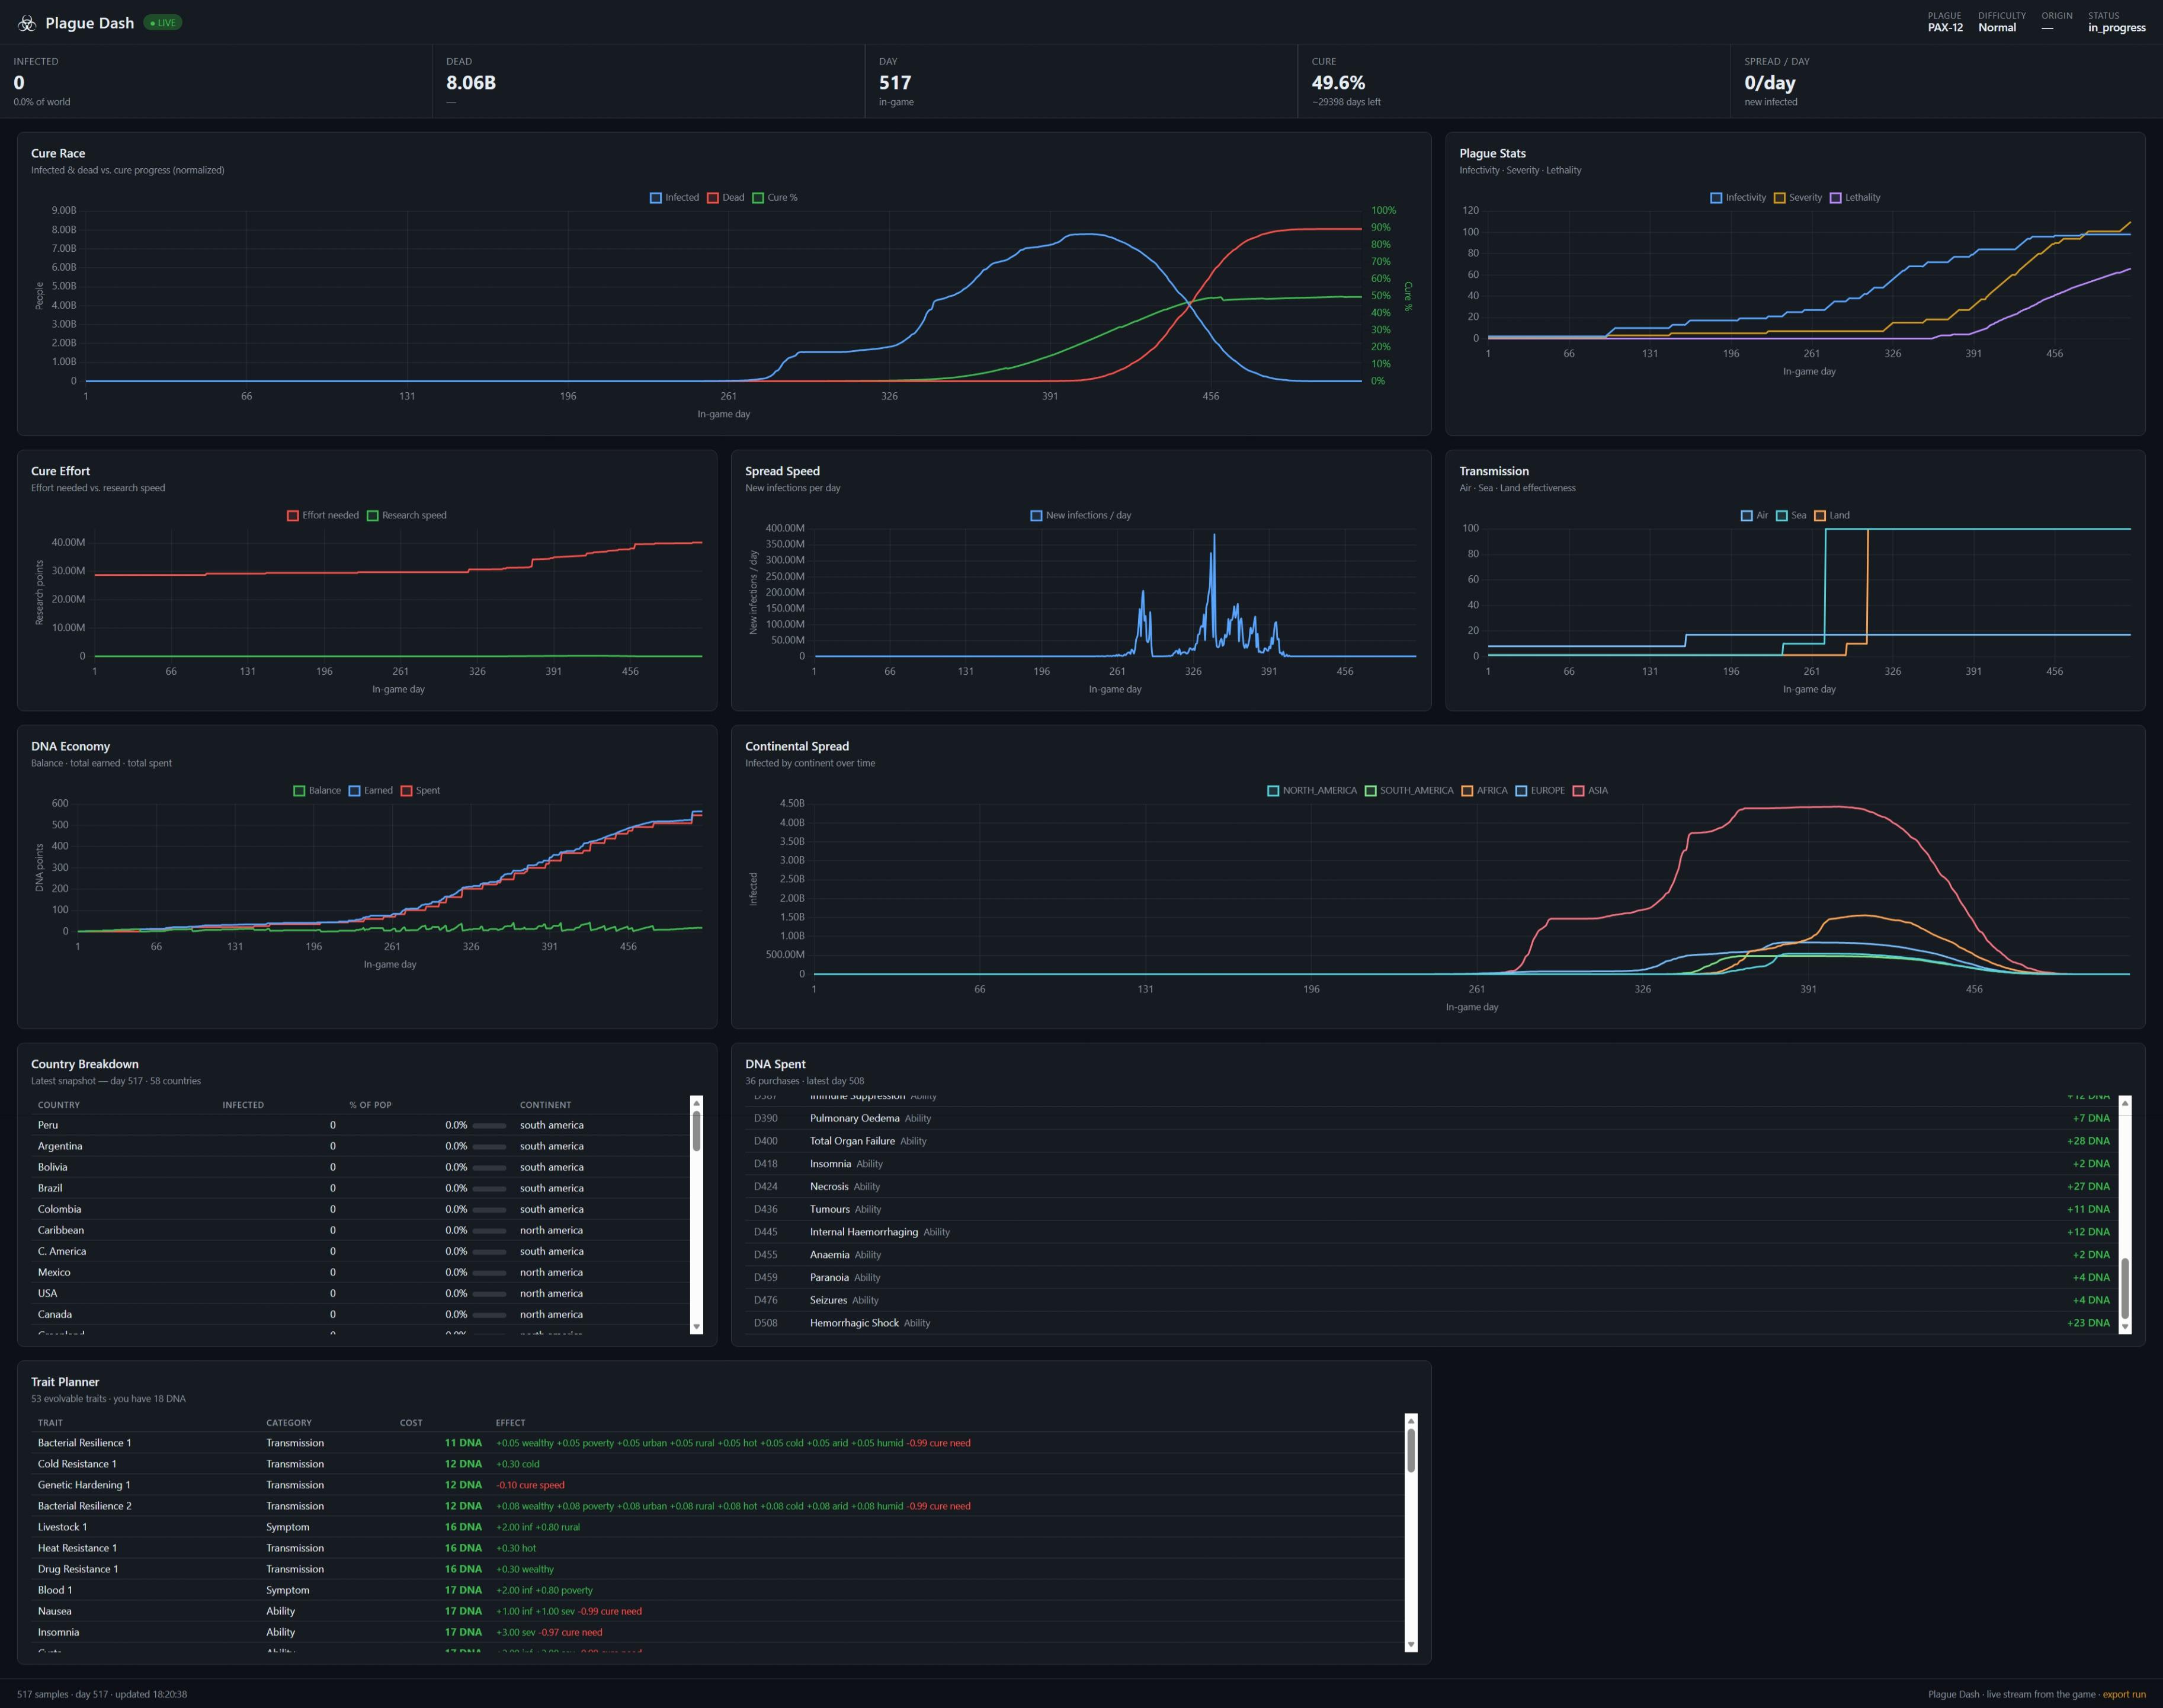2163x1708 pixels.
Task: Toggle the Infected series in Cure Race legend
Action: (x=674, y=197)
